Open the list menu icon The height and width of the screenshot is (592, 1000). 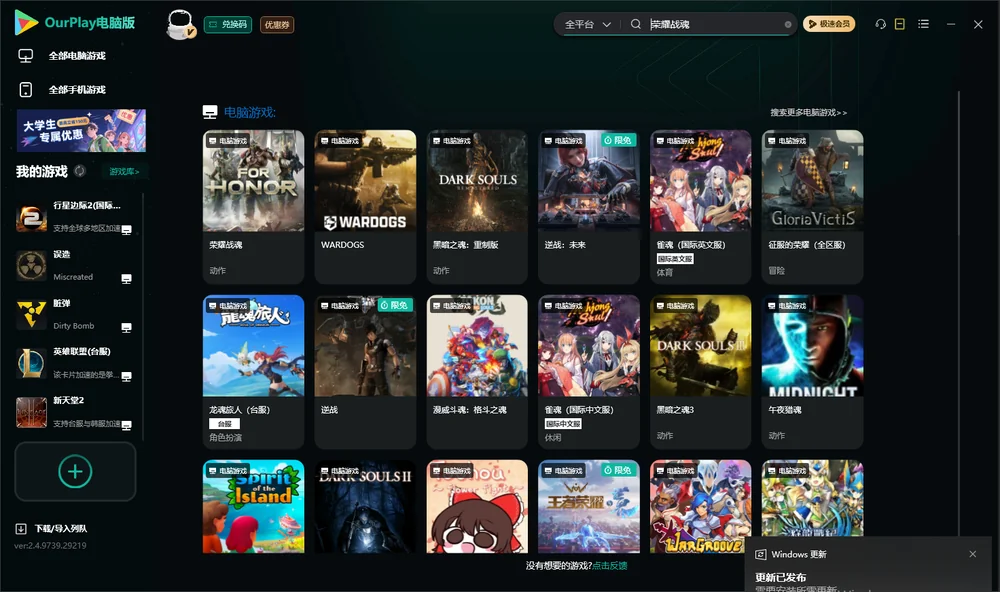(x=923, y=24)
